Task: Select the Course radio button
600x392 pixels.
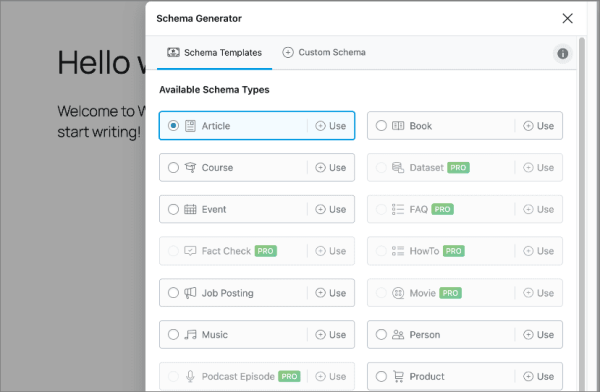Action: 173,168
